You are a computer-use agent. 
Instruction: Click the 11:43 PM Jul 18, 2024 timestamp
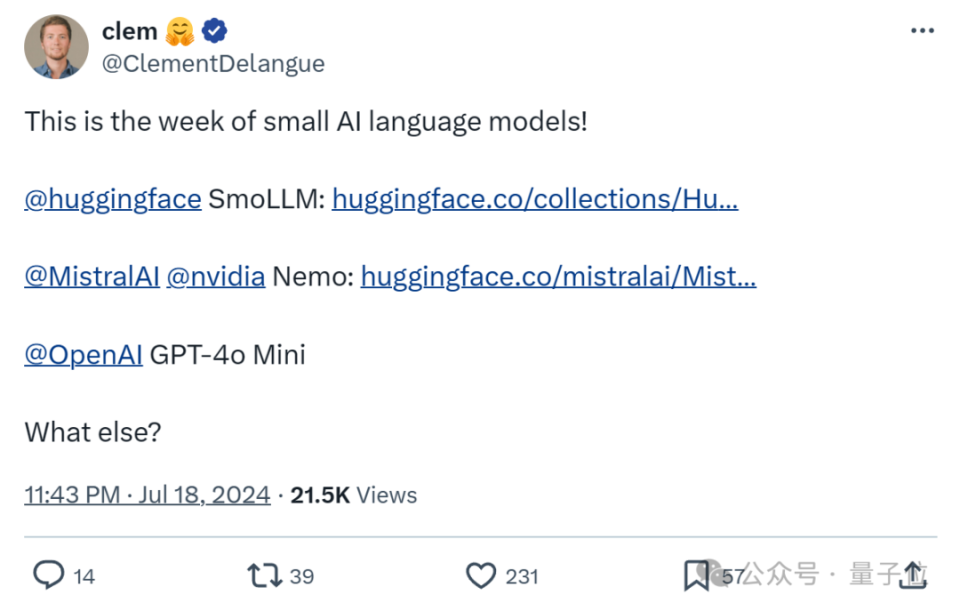tap(147, 494)
